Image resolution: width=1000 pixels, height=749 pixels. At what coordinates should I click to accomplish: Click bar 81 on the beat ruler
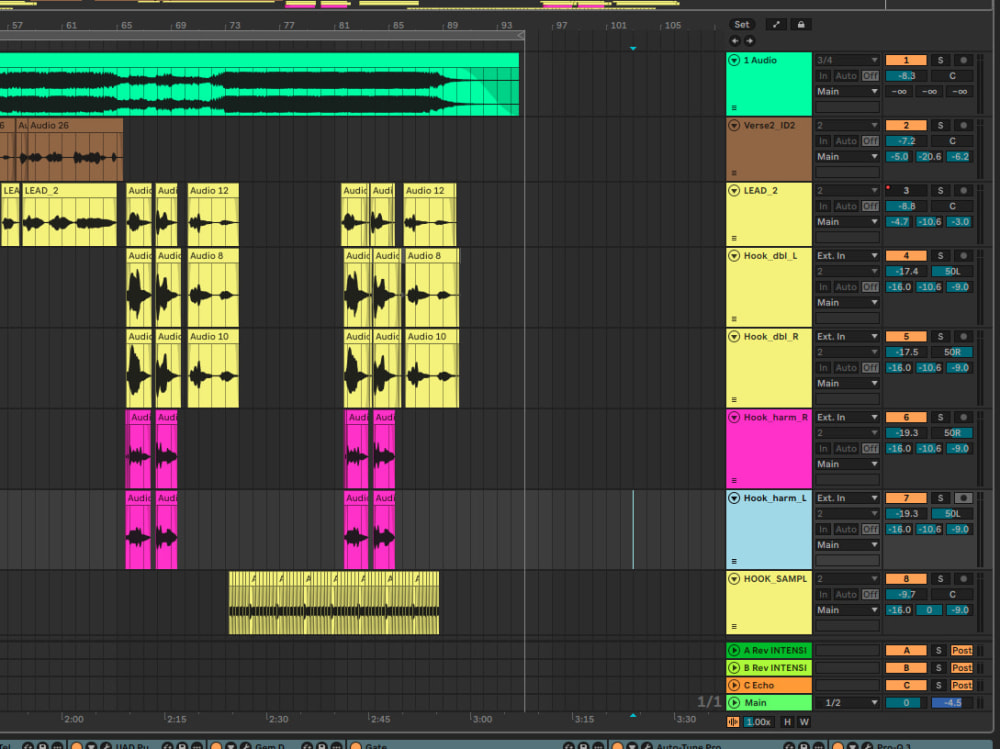(x=344, y=26)
